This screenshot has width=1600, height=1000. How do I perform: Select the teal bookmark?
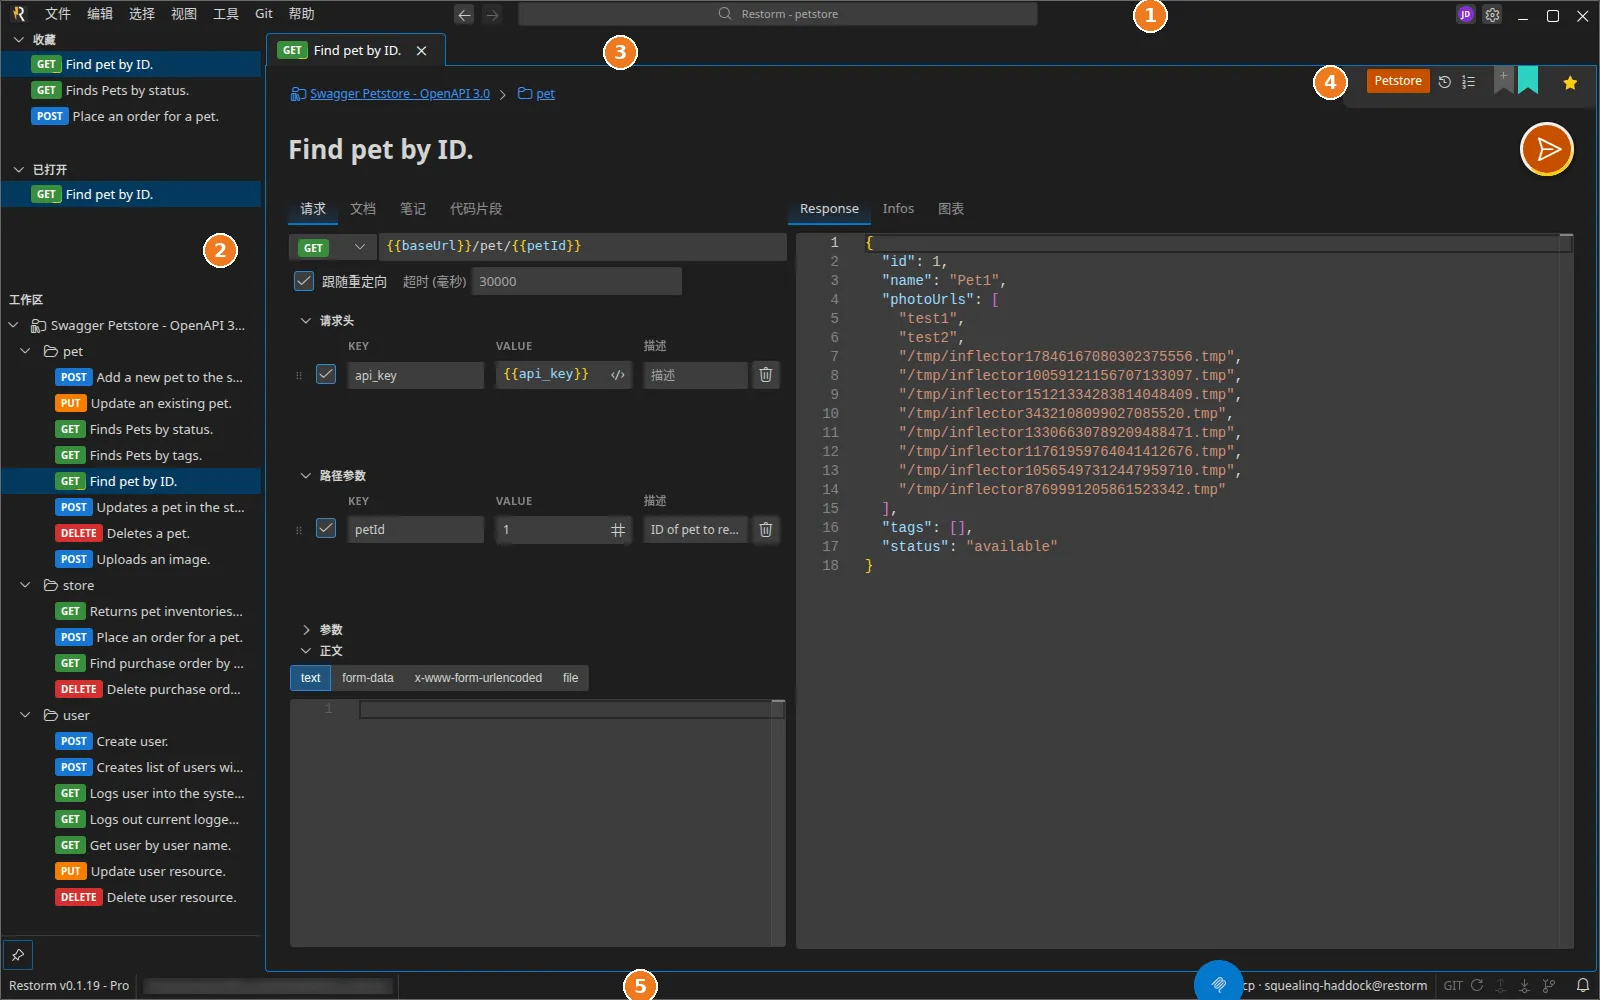pyautogui.click(x=1528, y=80)
